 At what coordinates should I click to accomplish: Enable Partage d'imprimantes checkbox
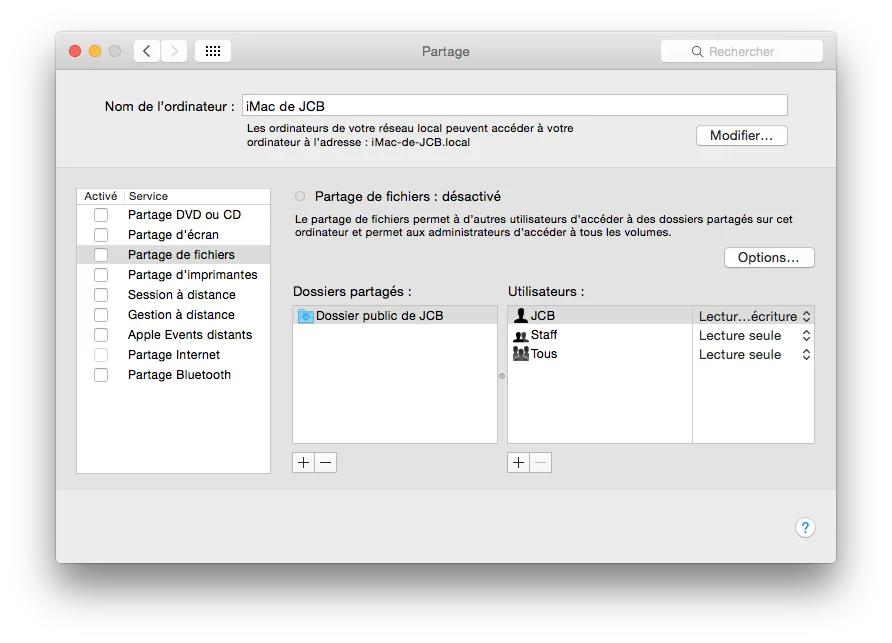point(101,275)
